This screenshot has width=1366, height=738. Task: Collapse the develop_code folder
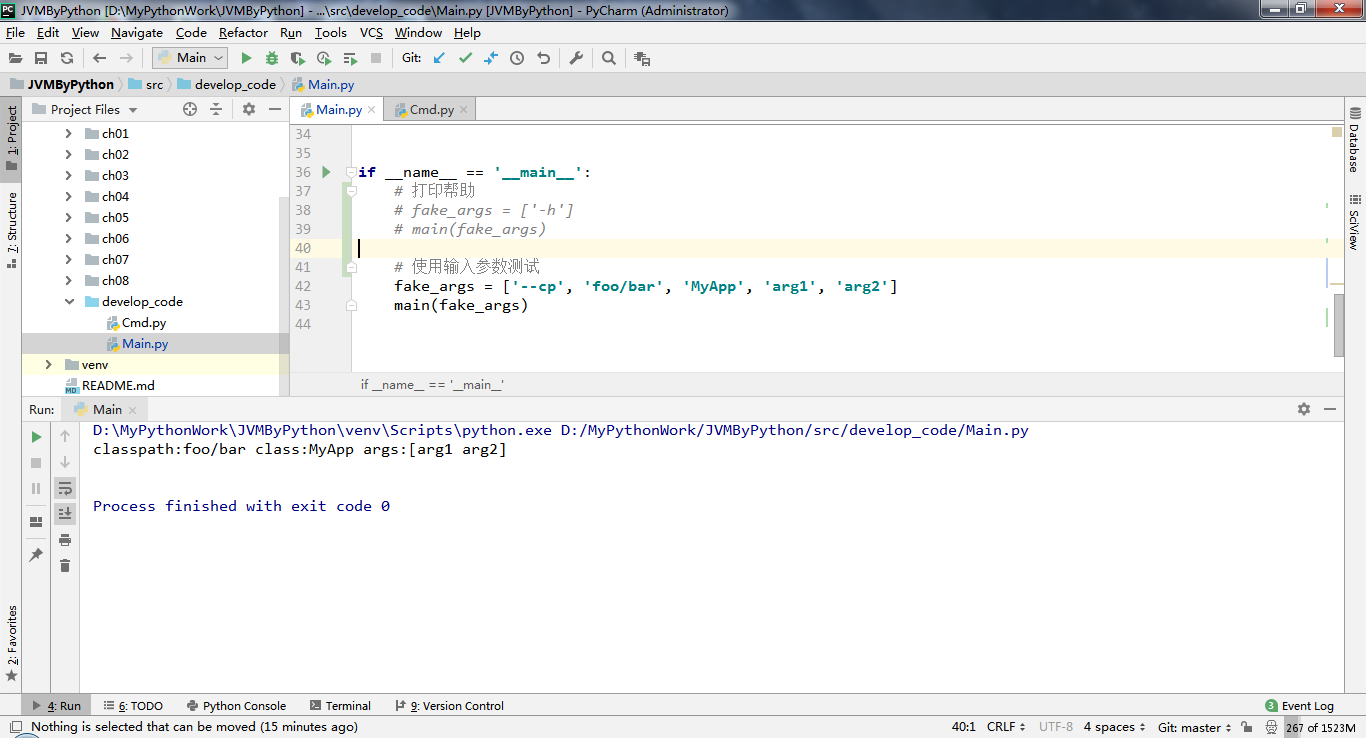coord(69,301)
